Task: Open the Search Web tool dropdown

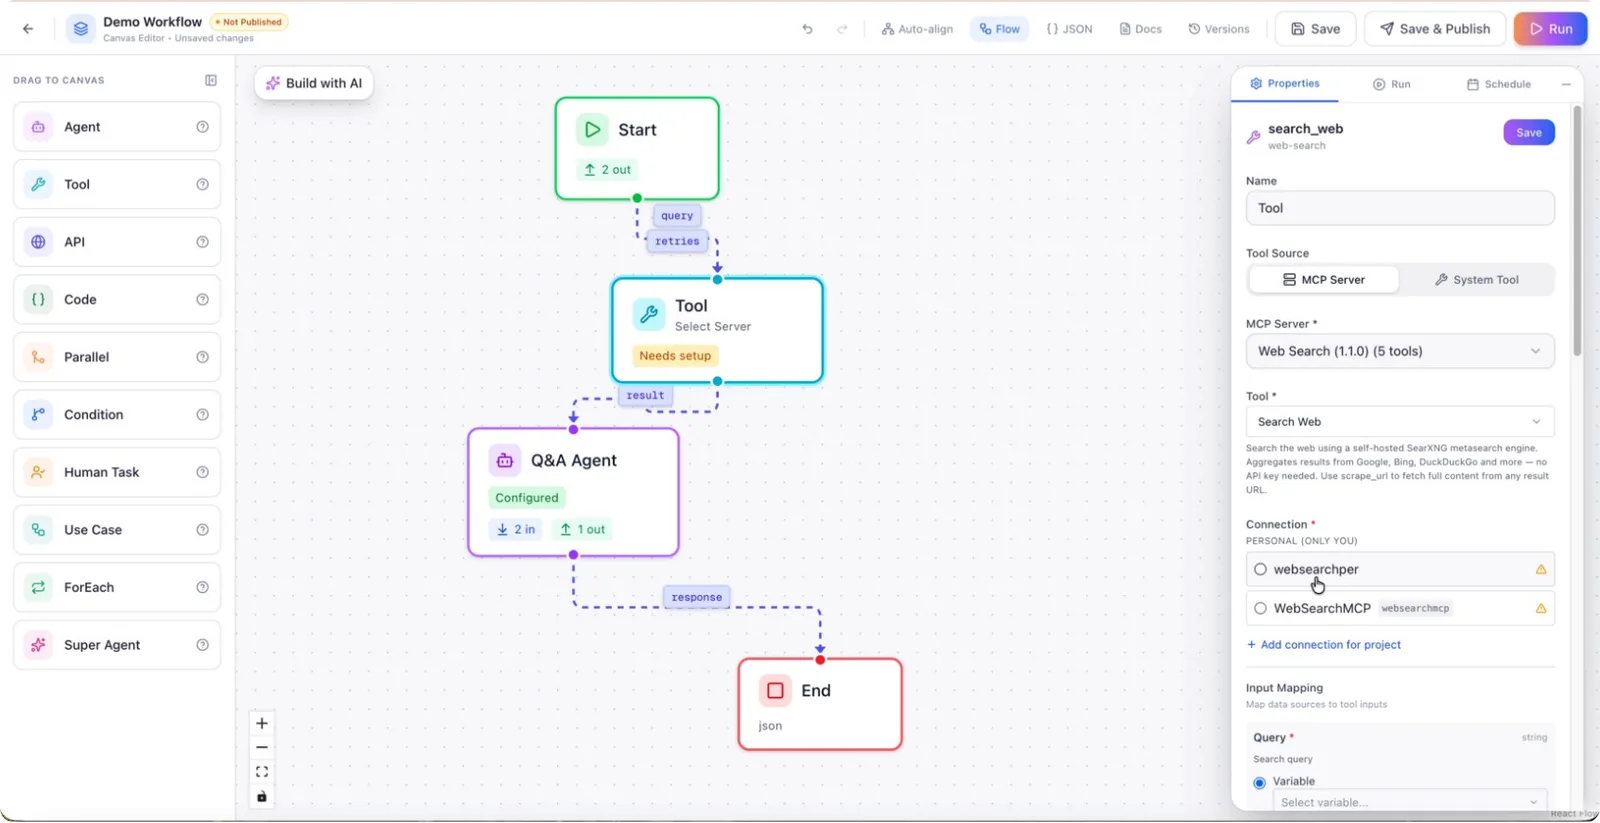Action: point(1400,422)
